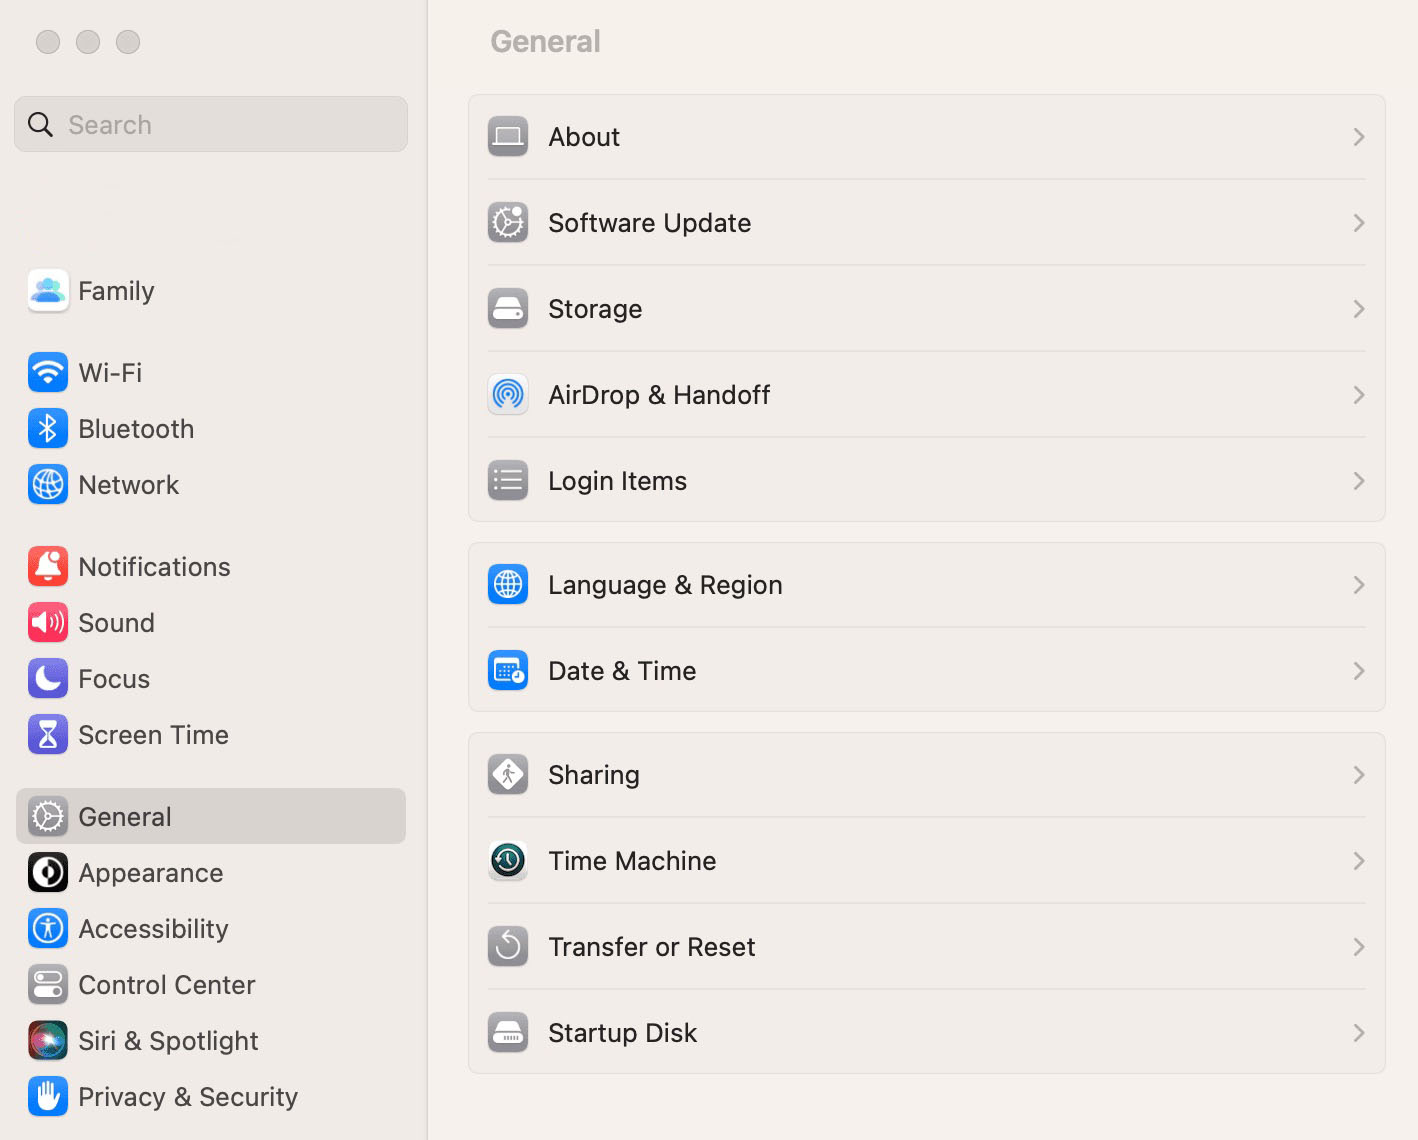Expand the Language & Region chevron
This screenshot has height=1140, width=1418.
(1358, 585)
